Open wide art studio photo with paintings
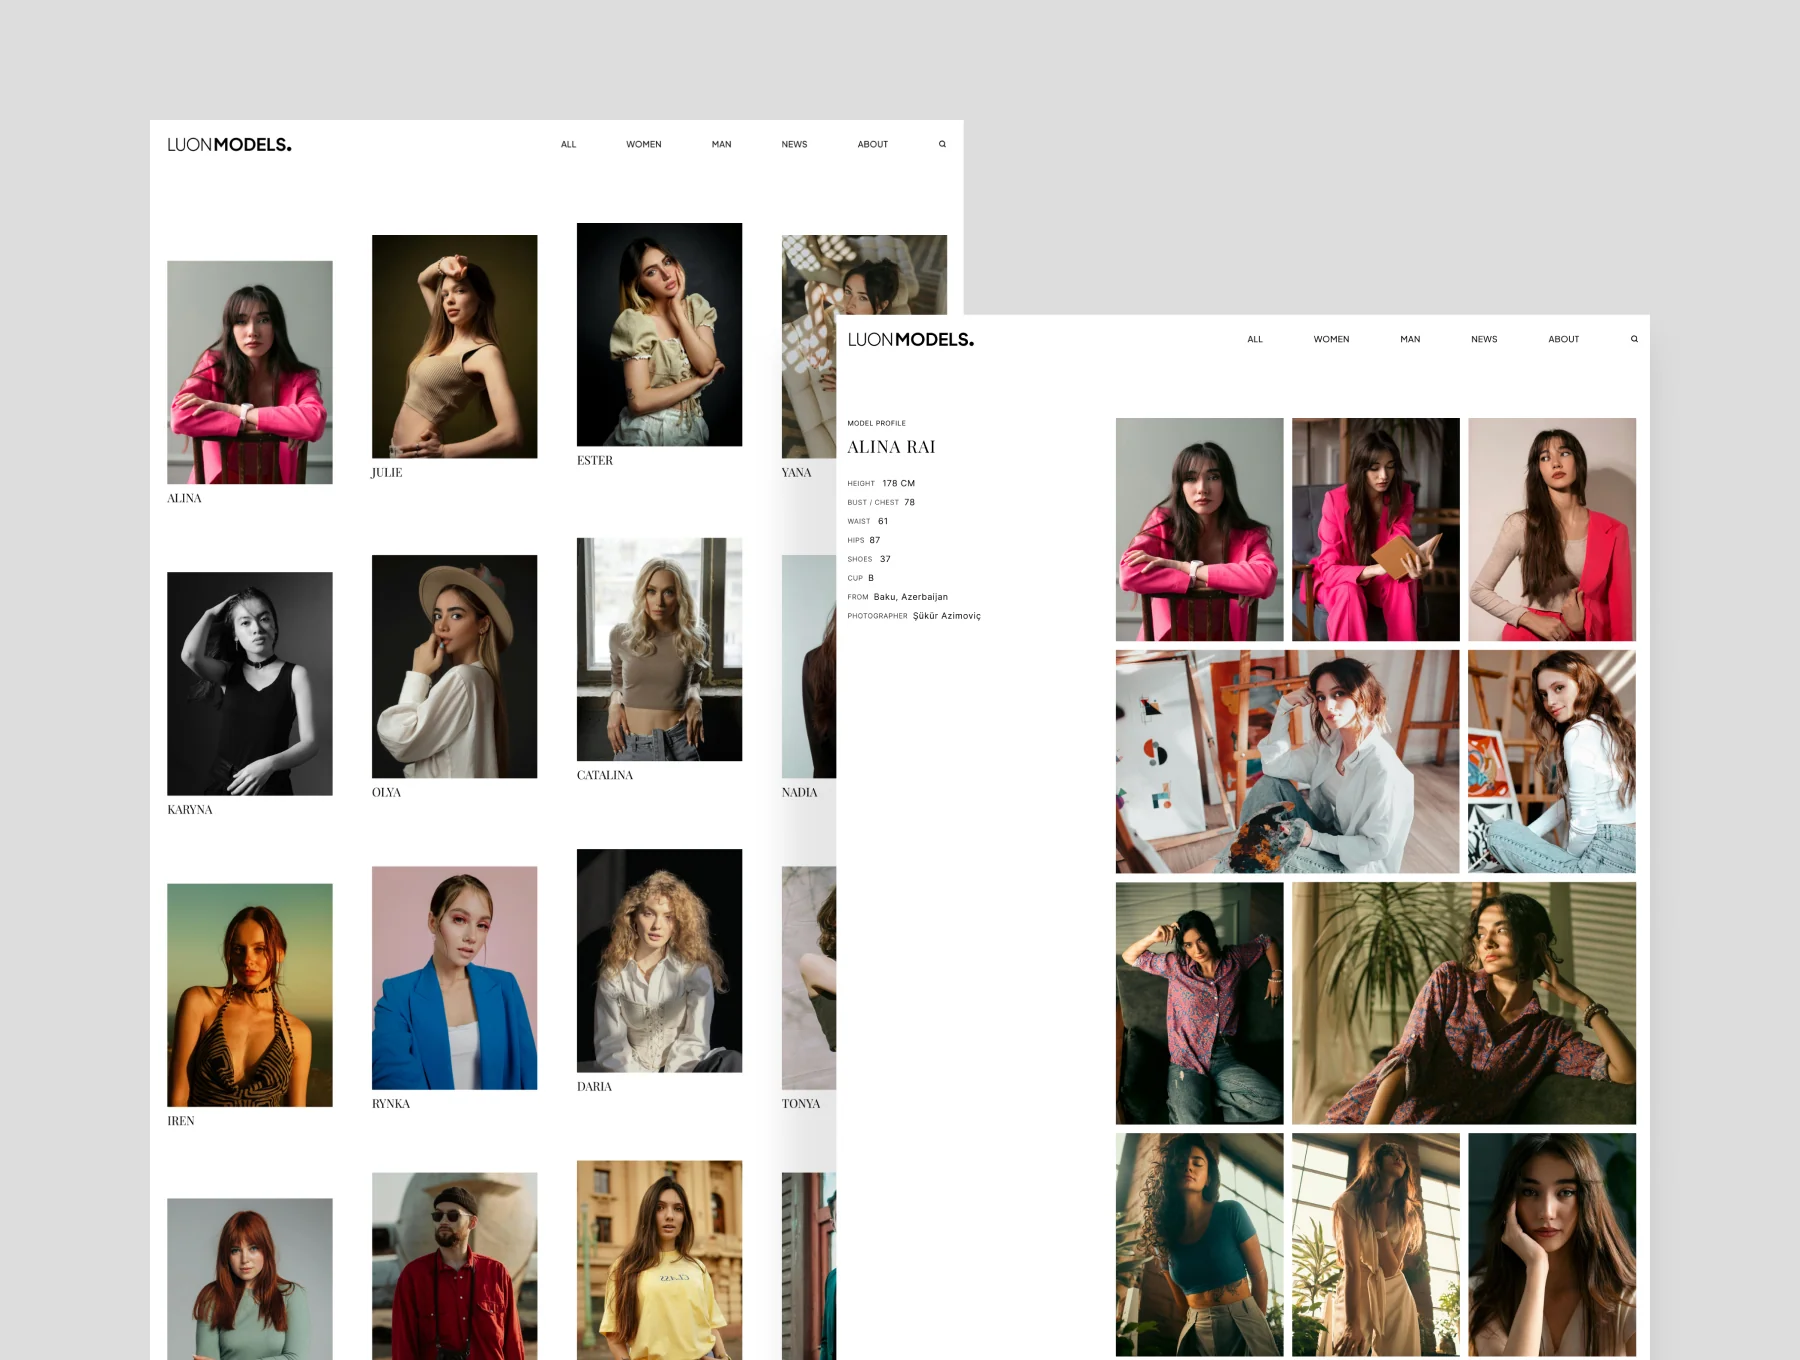1800x1360 pixels. pyautogui.click(x=1288, y=761)
